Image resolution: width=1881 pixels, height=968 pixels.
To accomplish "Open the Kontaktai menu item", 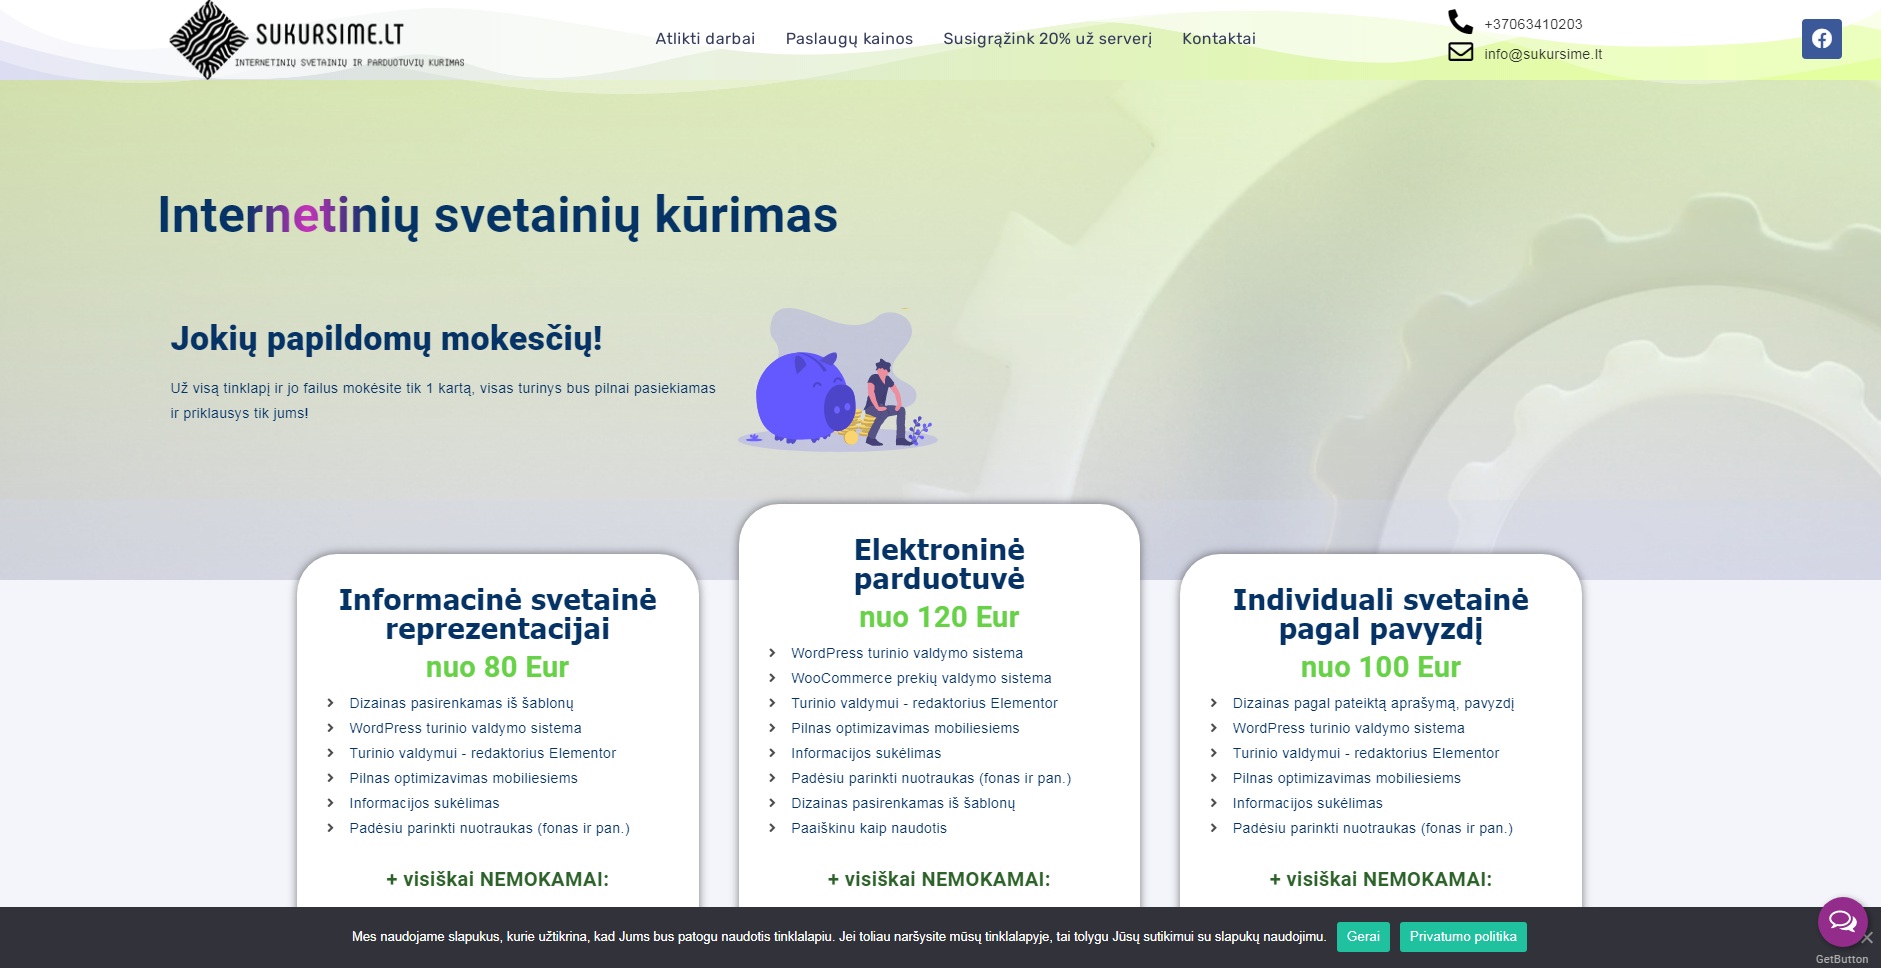I will [x=1218, y=39].
